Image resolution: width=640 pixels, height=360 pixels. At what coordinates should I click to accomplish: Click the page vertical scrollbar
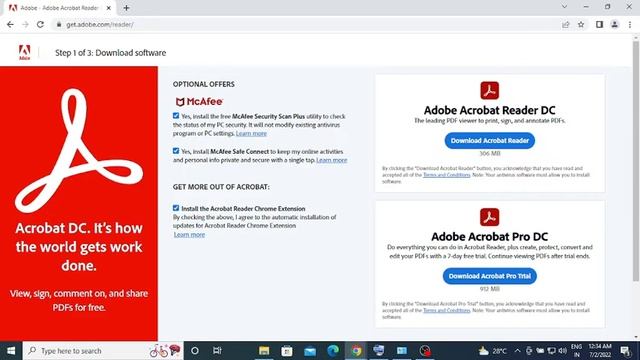(636, 161)
